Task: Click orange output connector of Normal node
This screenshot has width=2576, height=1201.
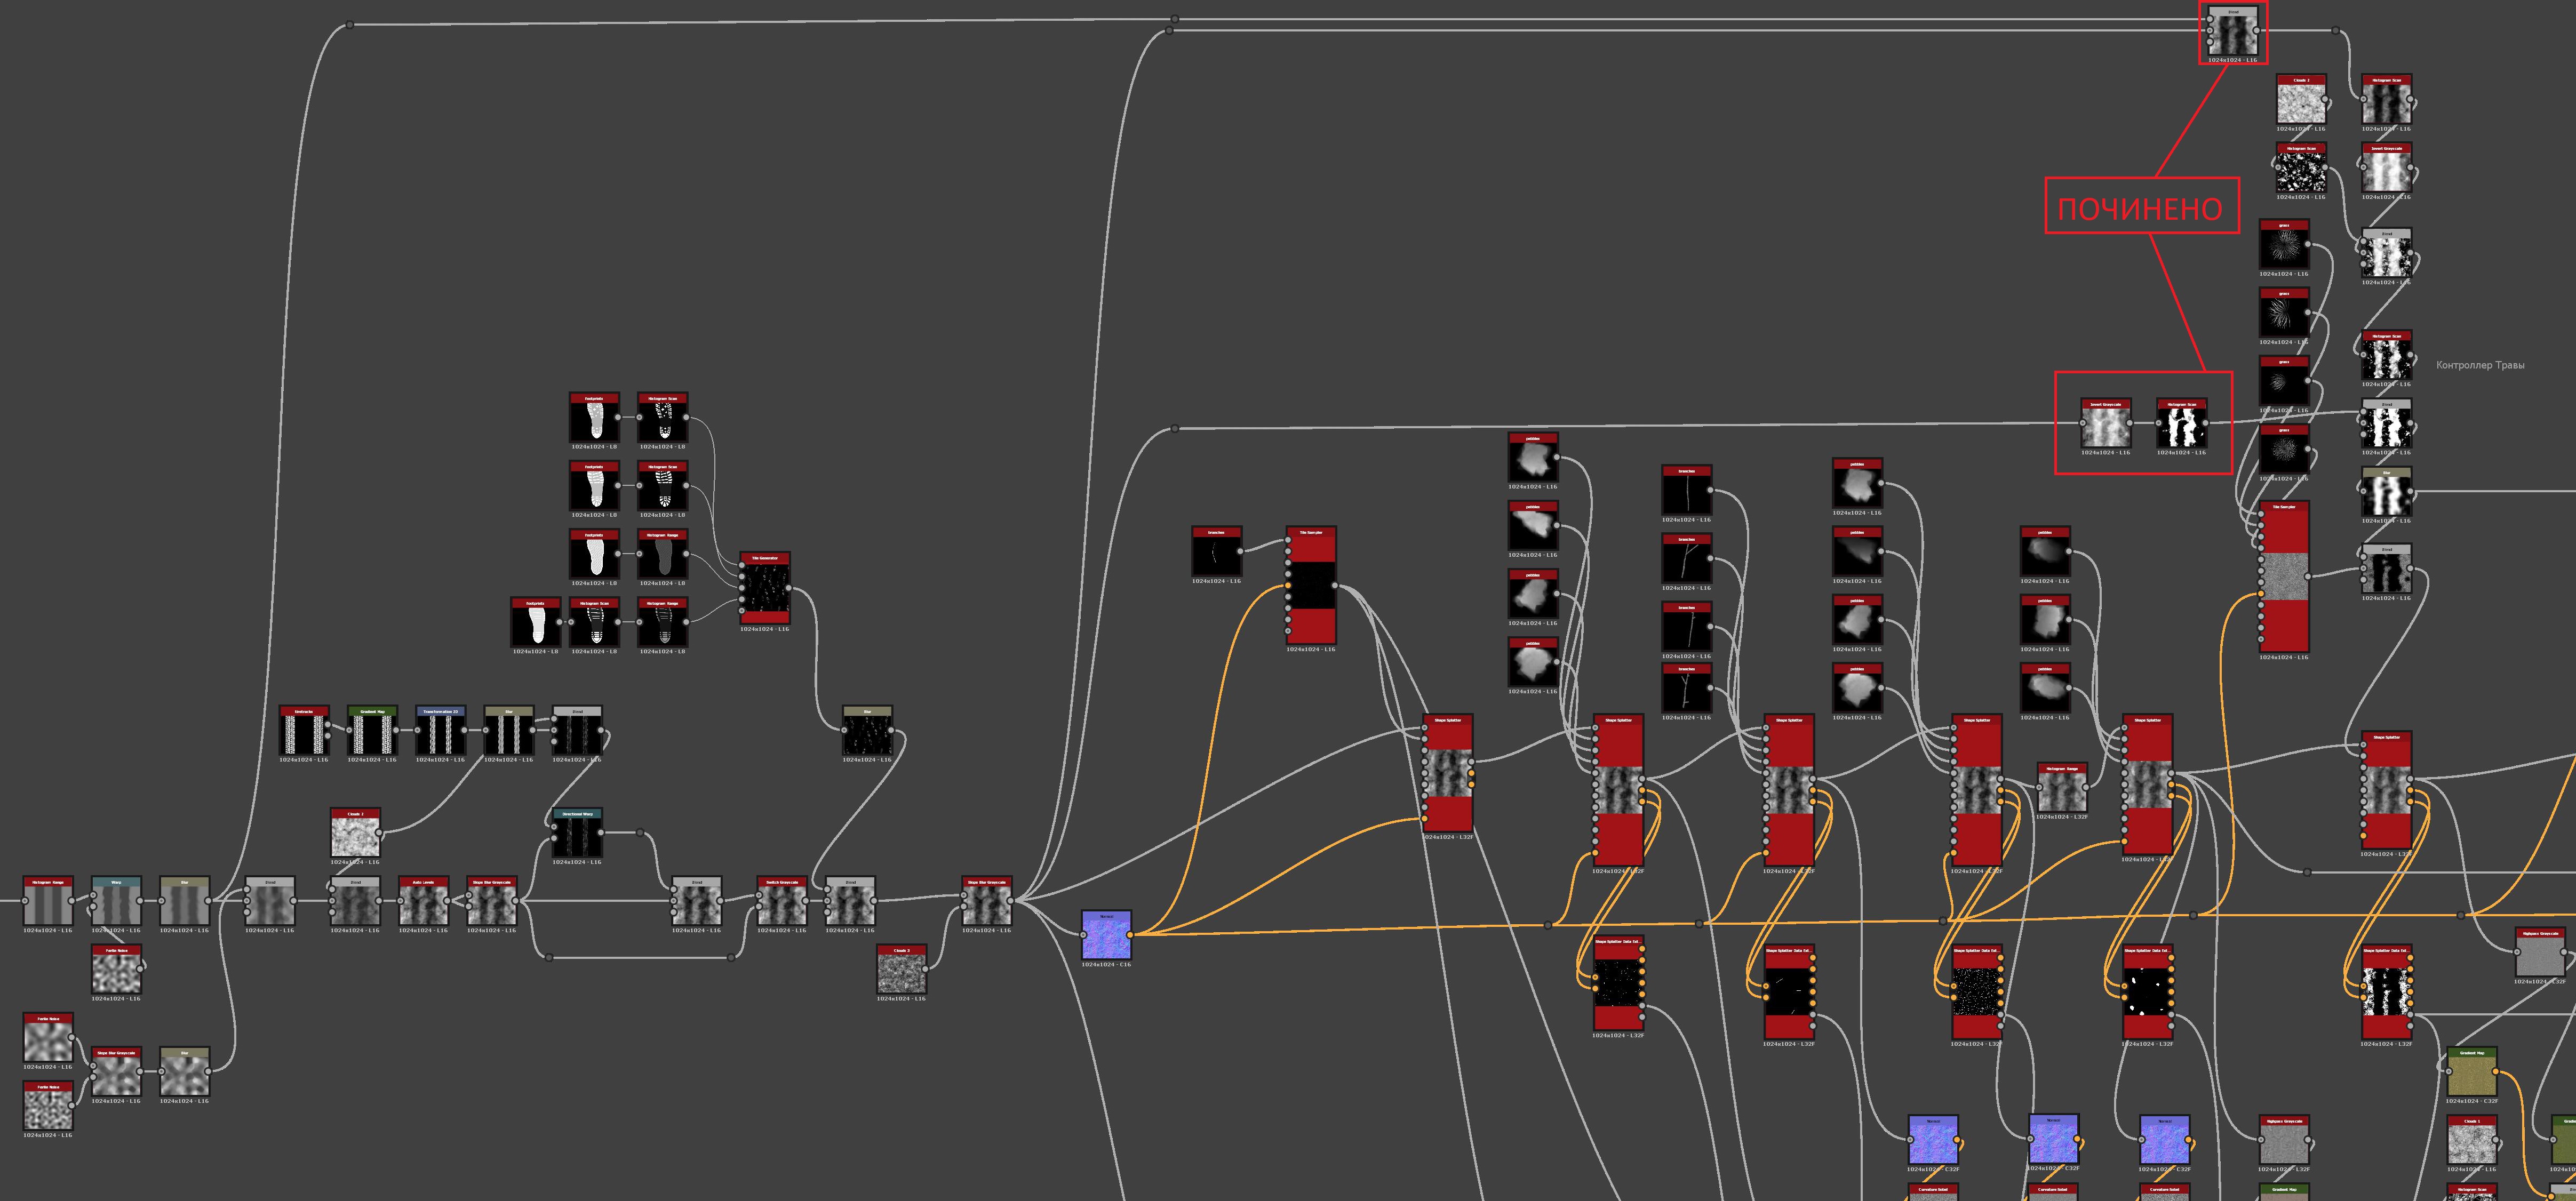Action: click(x=1130, y=935)
